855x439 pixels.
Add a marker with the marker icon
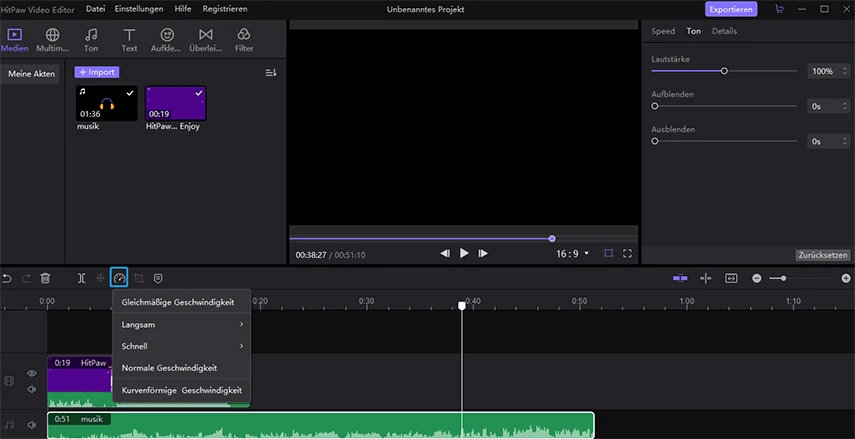coord(158,279)
